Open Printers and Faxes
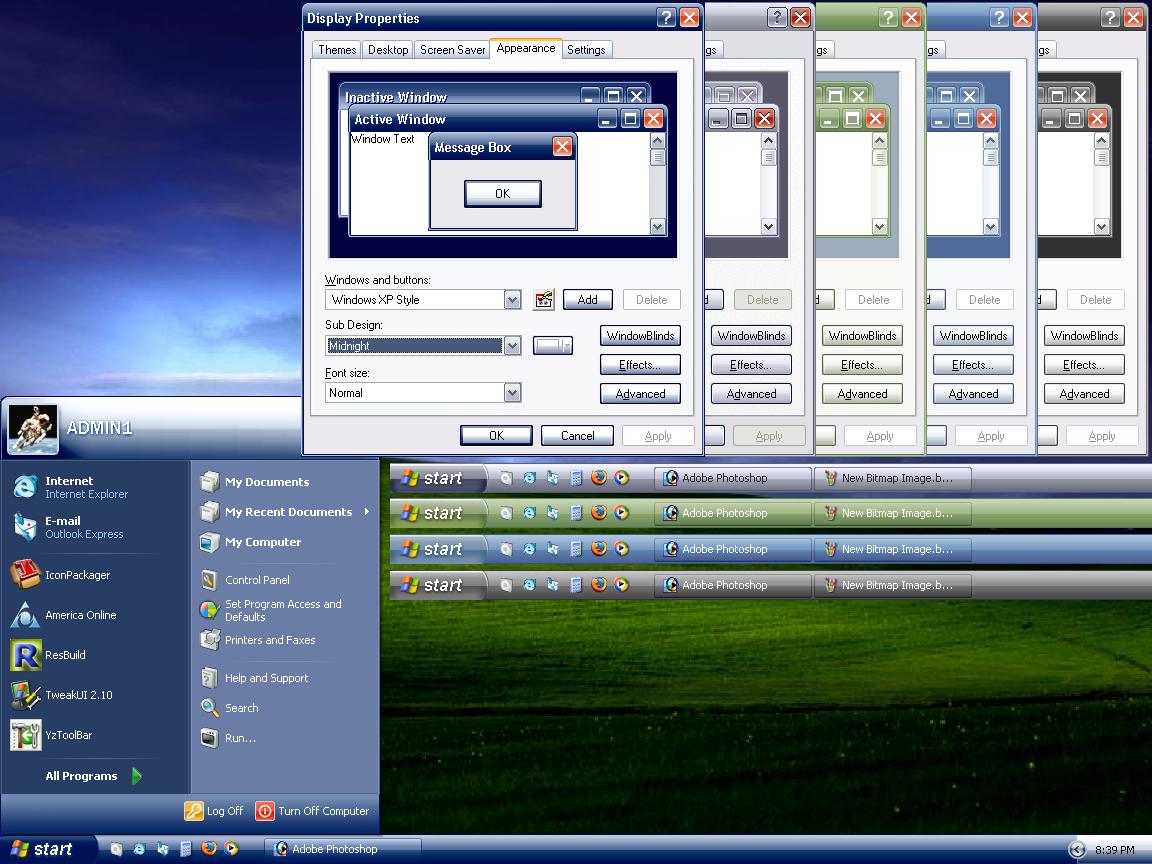Screen dimensions: 1152x864 click(258, 640)
